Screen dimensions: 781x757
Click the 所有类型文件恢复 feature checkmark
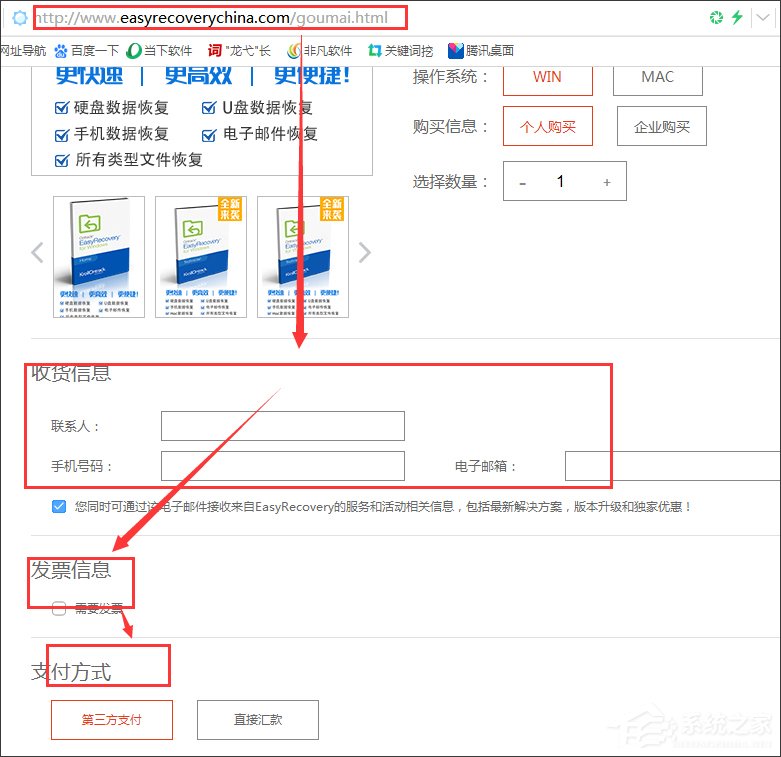(x=62, y=160)
